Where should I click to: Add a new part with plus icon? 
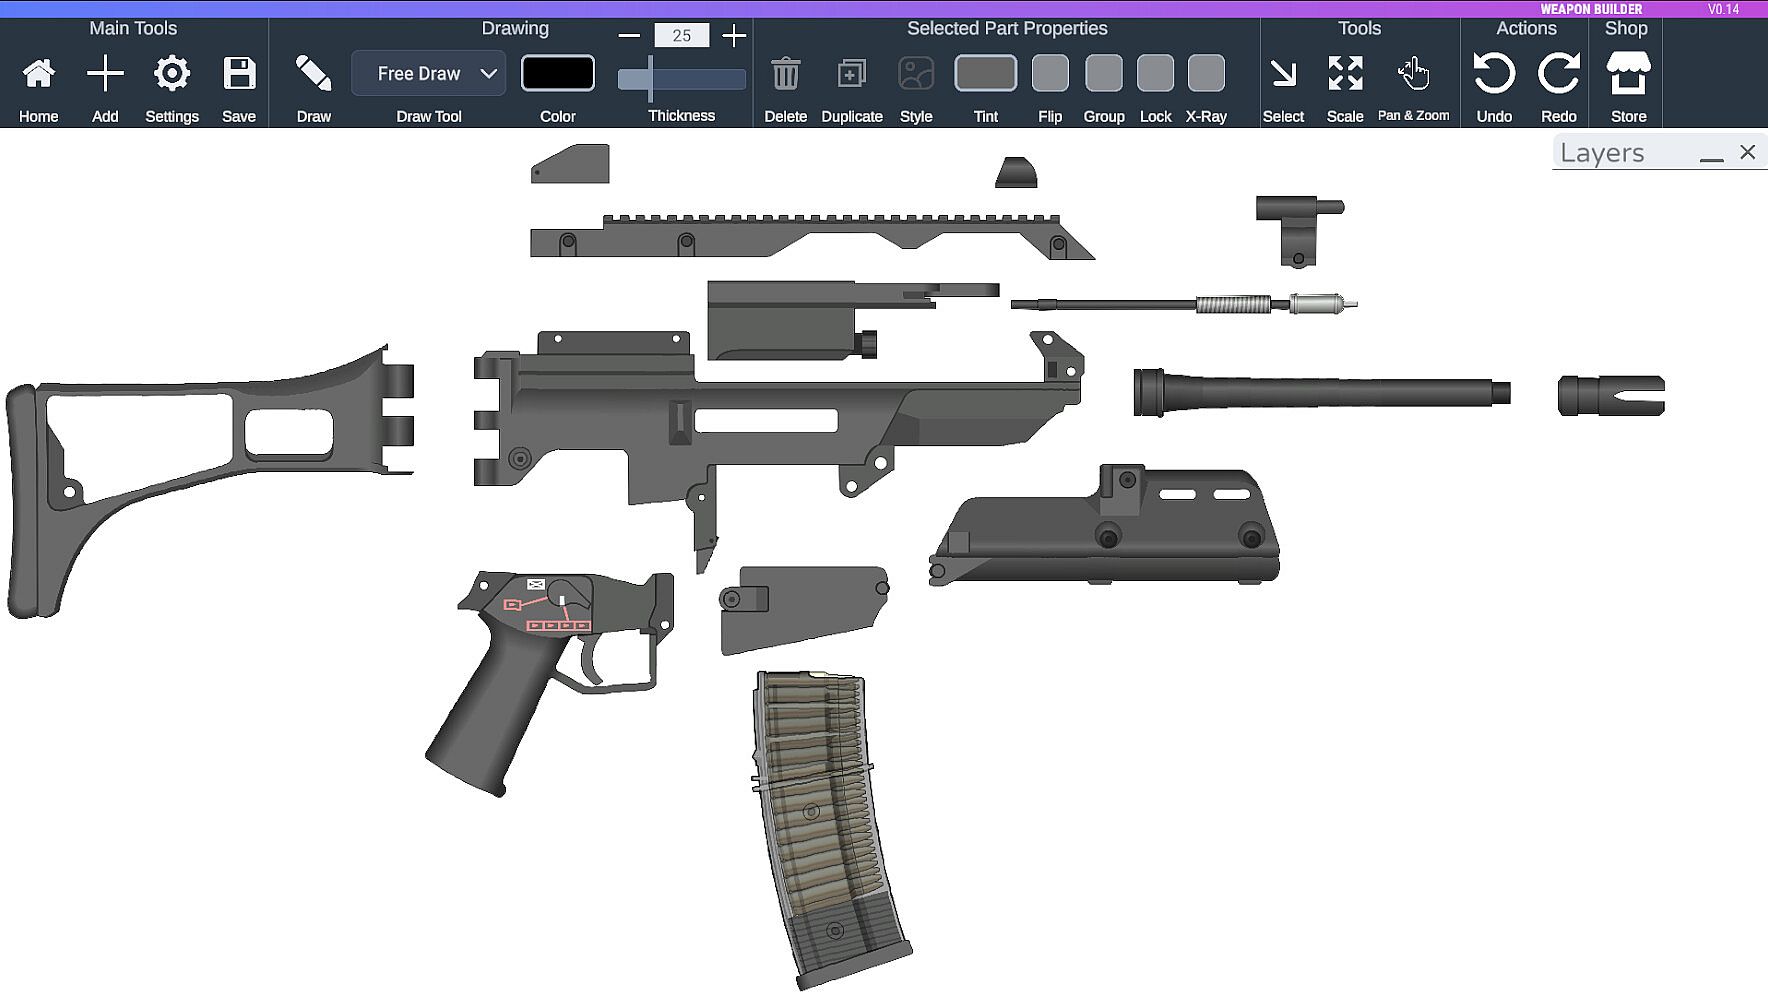105,73
